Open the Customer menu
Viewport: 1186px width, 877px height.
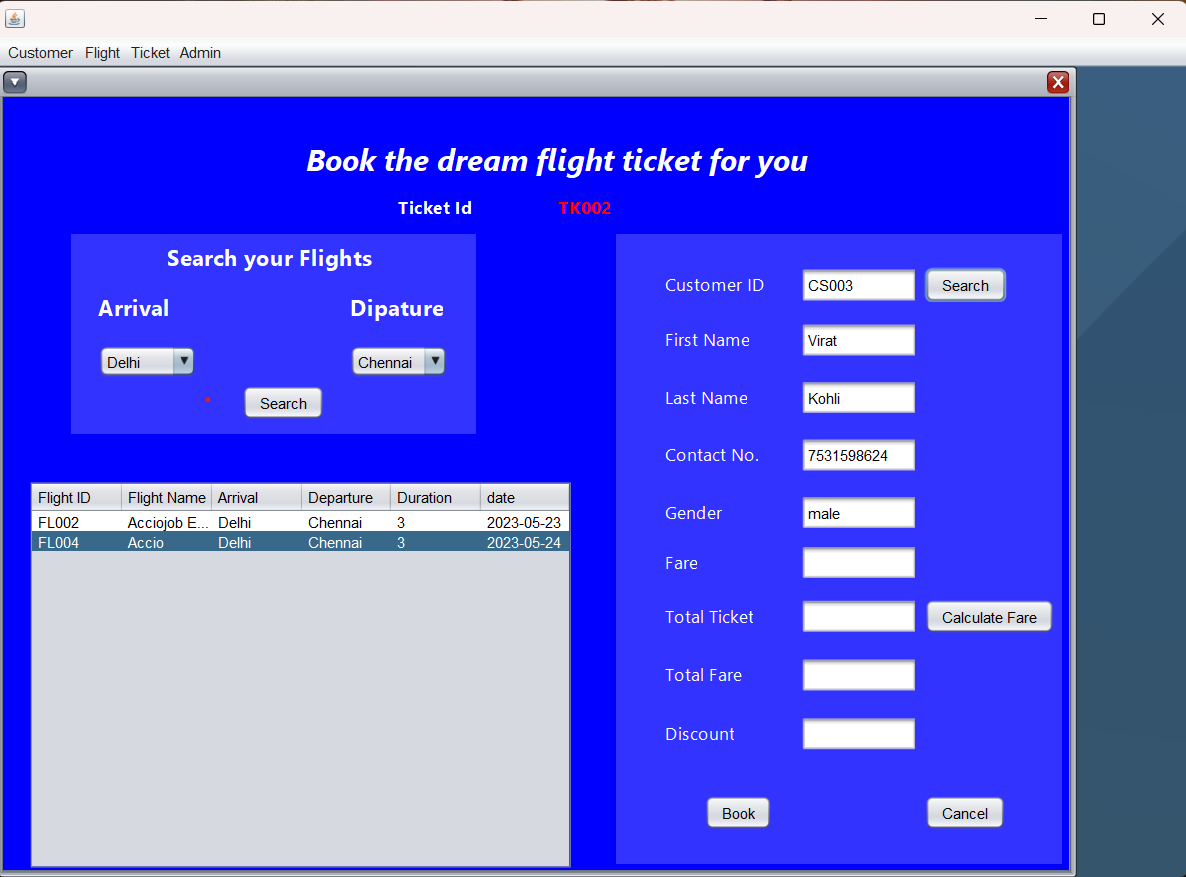[40, 53]
